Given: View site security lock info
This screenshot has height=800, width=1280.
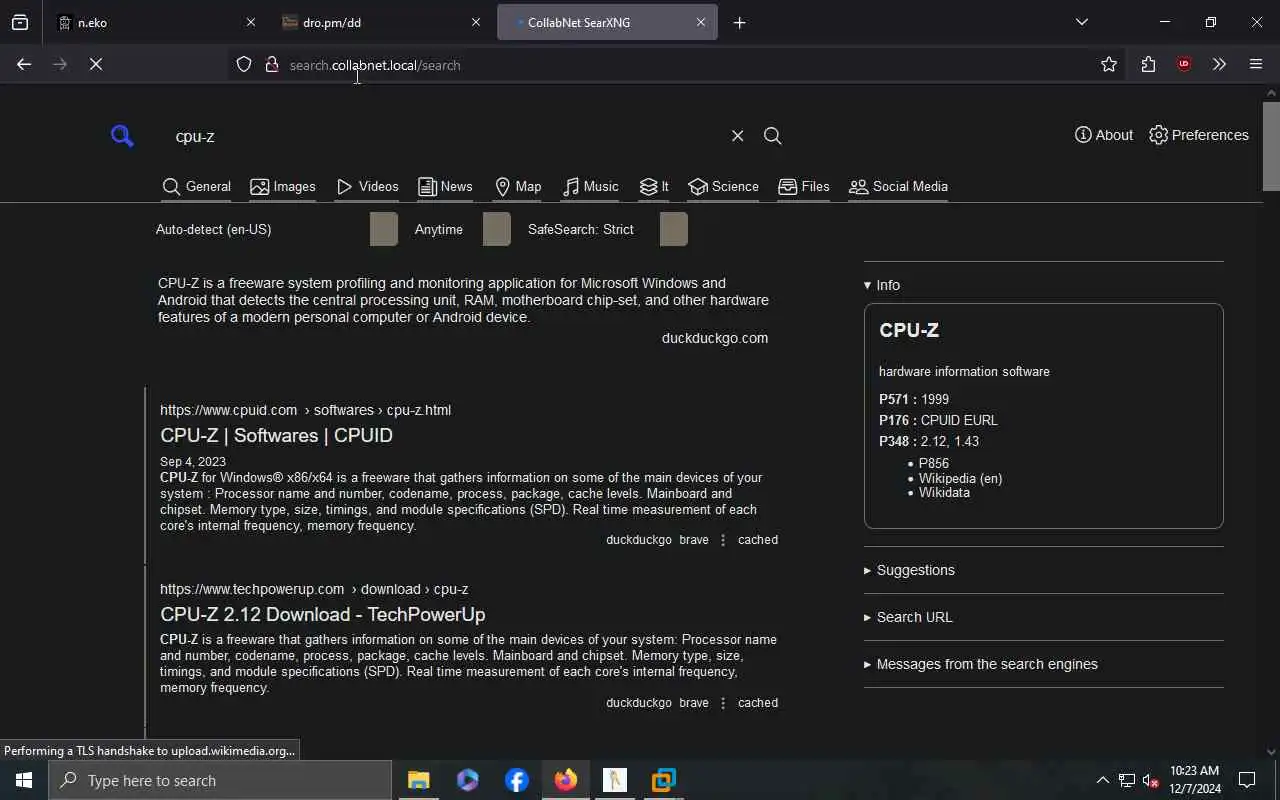Looking at the screenshot, I should coord(271,65).
